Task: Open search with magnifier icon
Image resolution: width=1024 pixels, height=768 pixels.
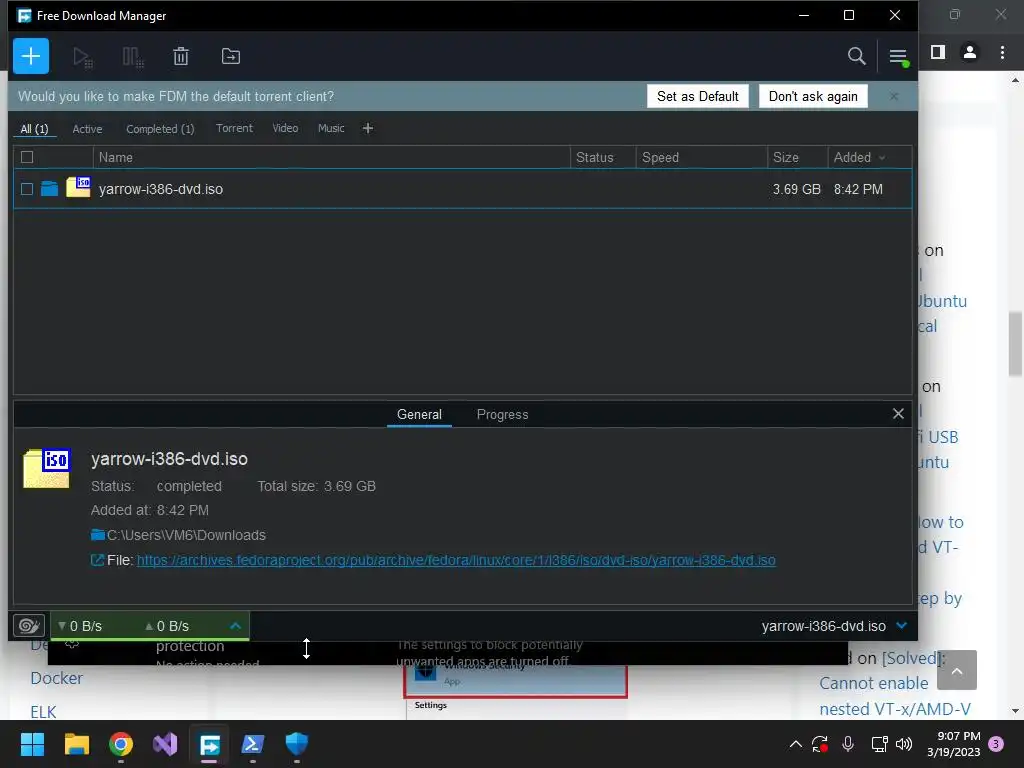Action: [856, 56]
